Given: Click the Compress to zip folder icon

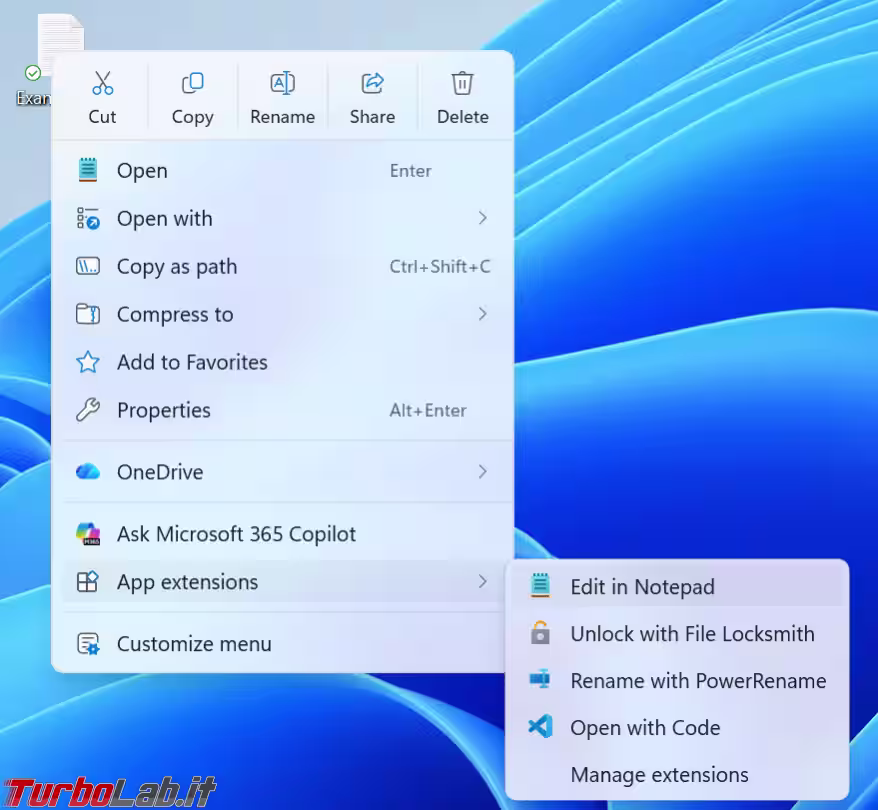Looking at the screenshot, I should pyautogui.click(x=88, y=314).
